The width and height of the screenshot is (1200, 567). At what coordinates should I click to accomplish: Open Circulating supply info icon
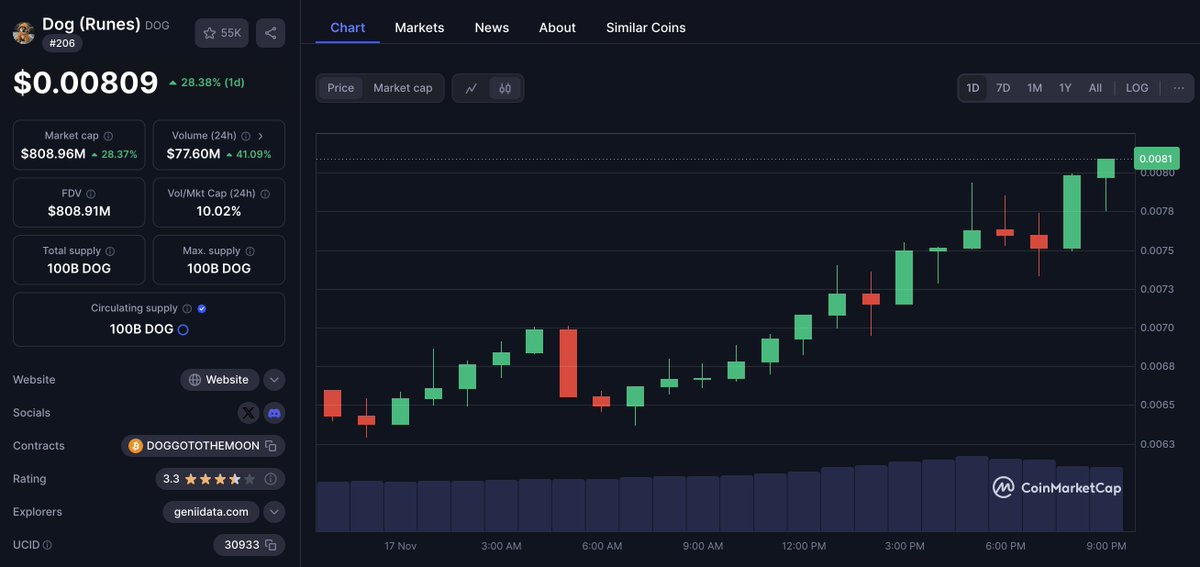click(x=187, y=309)
